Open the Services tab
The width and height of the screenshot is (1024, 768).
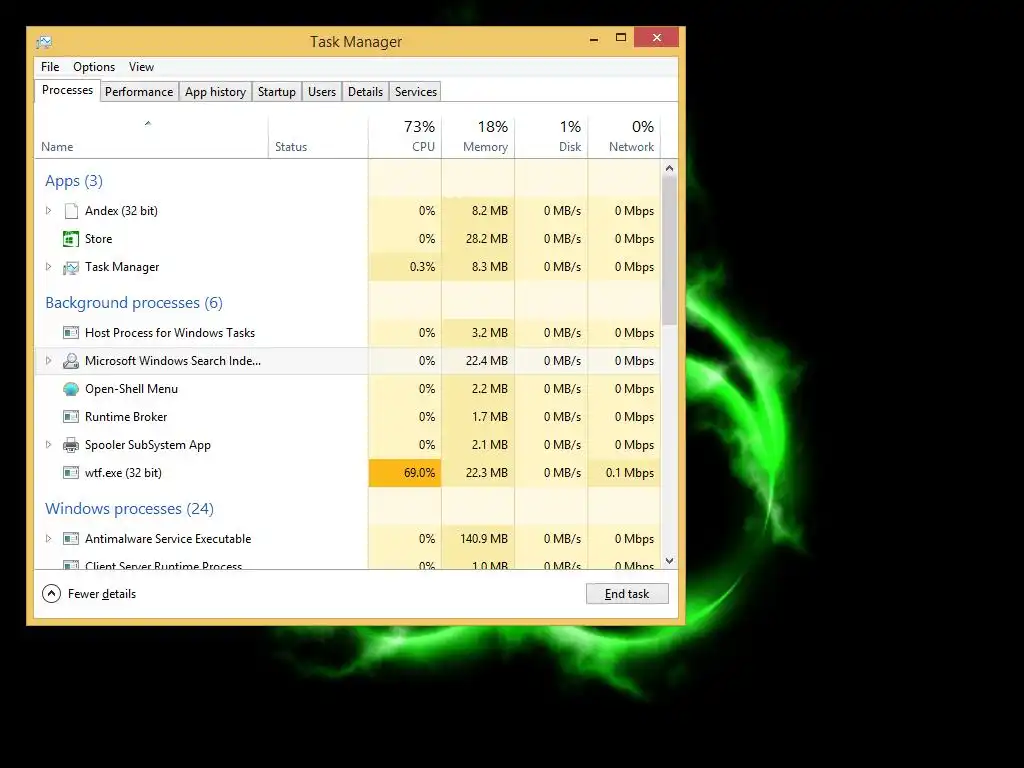[x=416, y=92]
